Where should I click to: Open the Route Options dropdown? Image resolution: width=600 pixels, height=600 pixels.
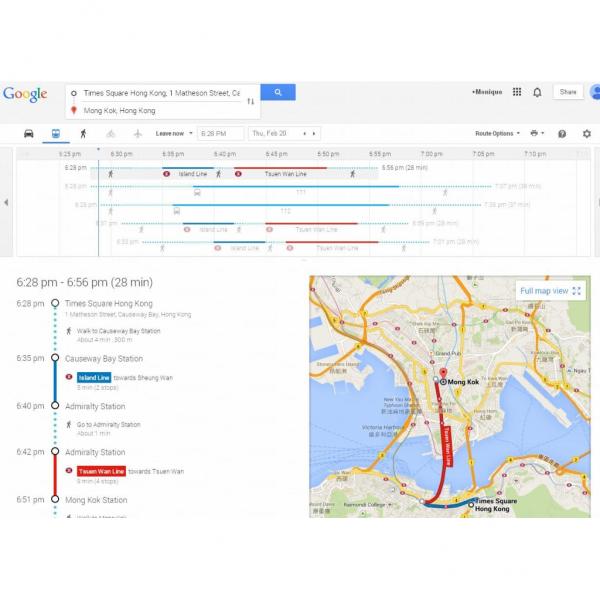[497, 134]
